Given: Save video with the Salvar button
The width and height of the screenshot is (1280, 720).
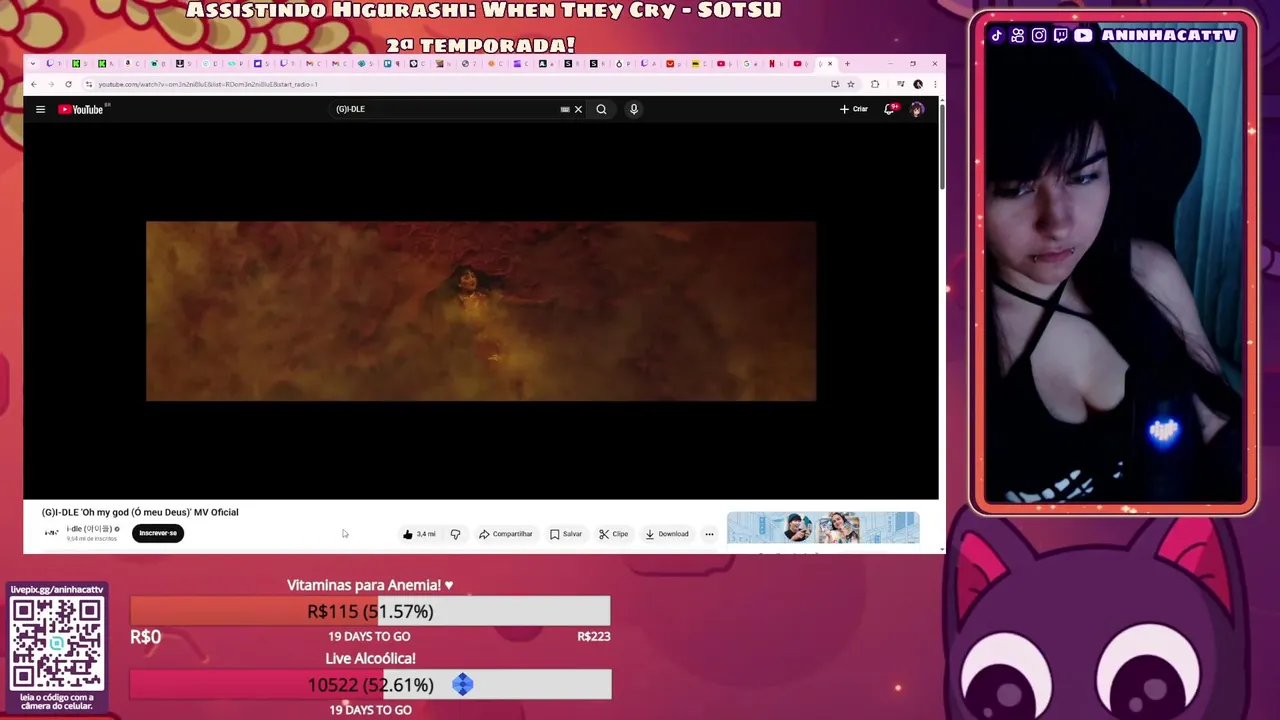Looking at the screenshot, I should [x=566, y=534].
